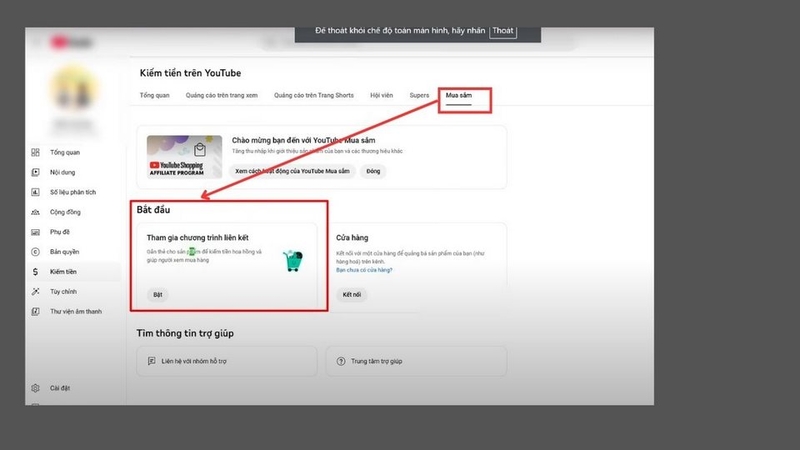The height and width of the screenshot is (450, 800).
Task: Dismiss the welcome card with Đóng
Action: (x=373, y=171)
